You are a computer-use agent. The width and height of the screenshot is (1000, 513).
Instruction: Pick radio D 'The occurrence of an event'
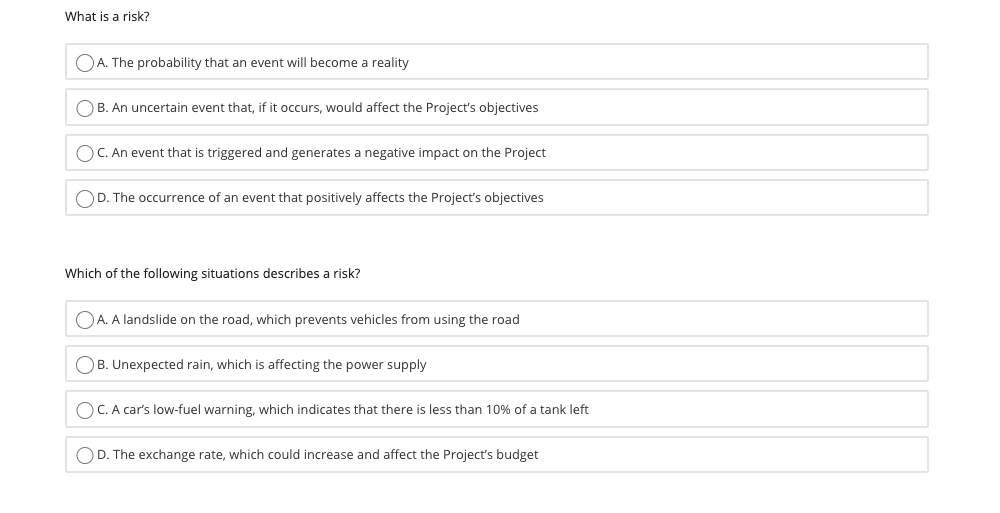coord(85,199)
